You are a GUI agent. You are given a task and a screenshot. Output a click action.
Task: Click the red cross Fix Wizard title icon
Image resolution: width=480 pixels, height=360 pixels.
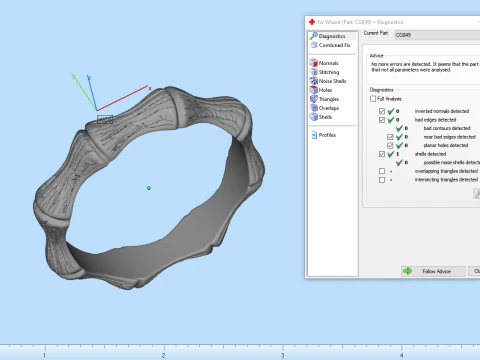[x=312, y=22]
